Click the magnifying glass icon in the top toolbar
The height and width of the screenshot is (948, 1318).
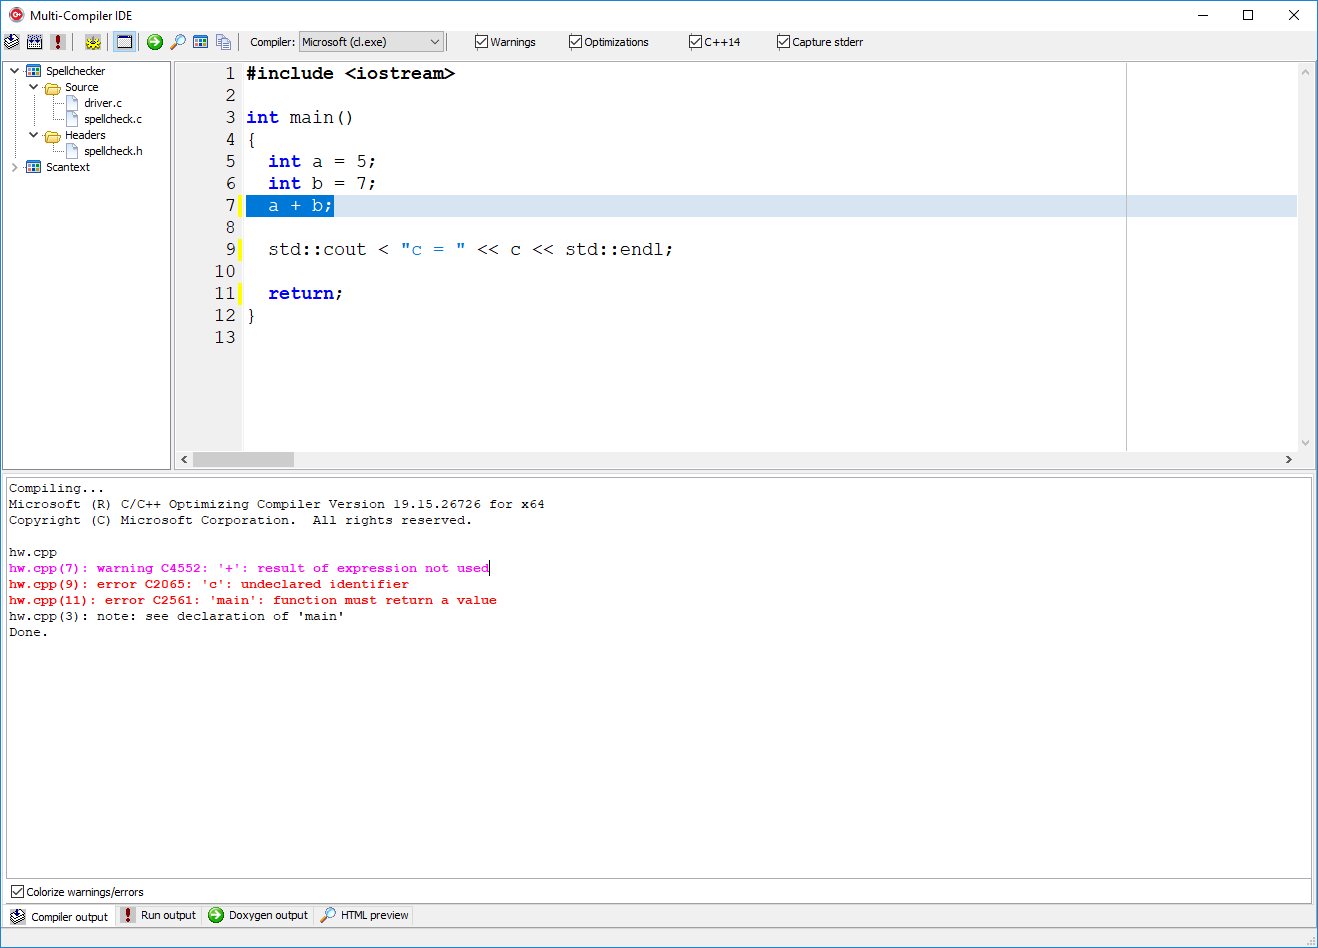pyautogui.click(x=178, y=42)
